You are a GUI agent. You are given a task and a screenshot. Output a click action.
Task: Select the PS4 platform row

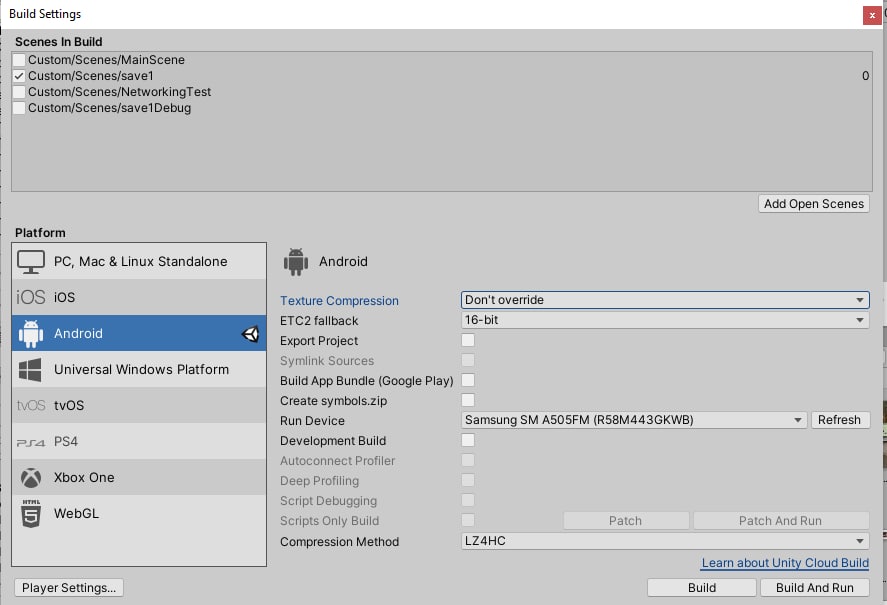139,441
